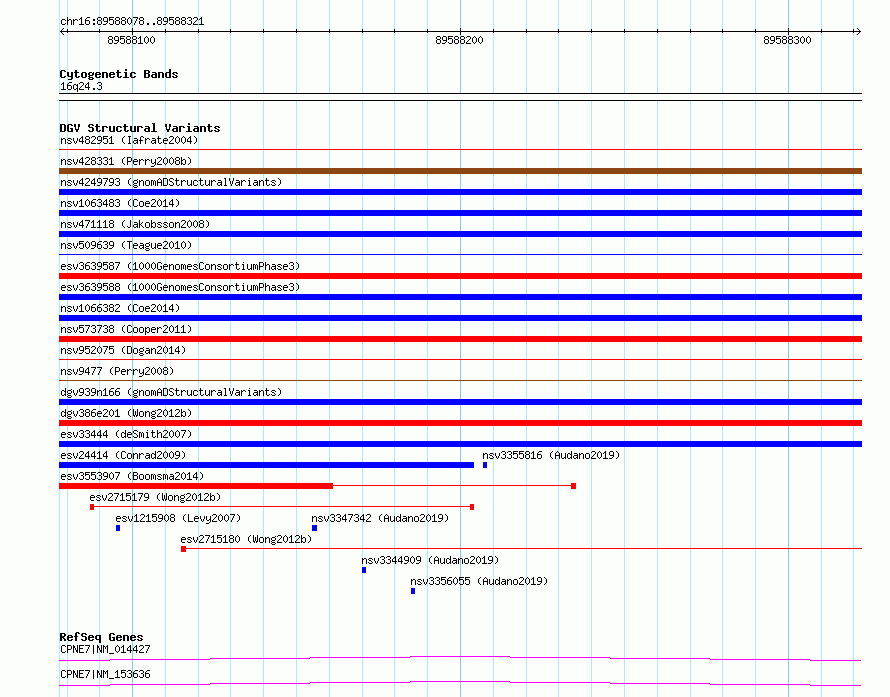Open the DGV Structural Variants track heading
Image resolution: width=890 pixels, height=697 pixels.
pyautogui.click(x=140, y=128)
